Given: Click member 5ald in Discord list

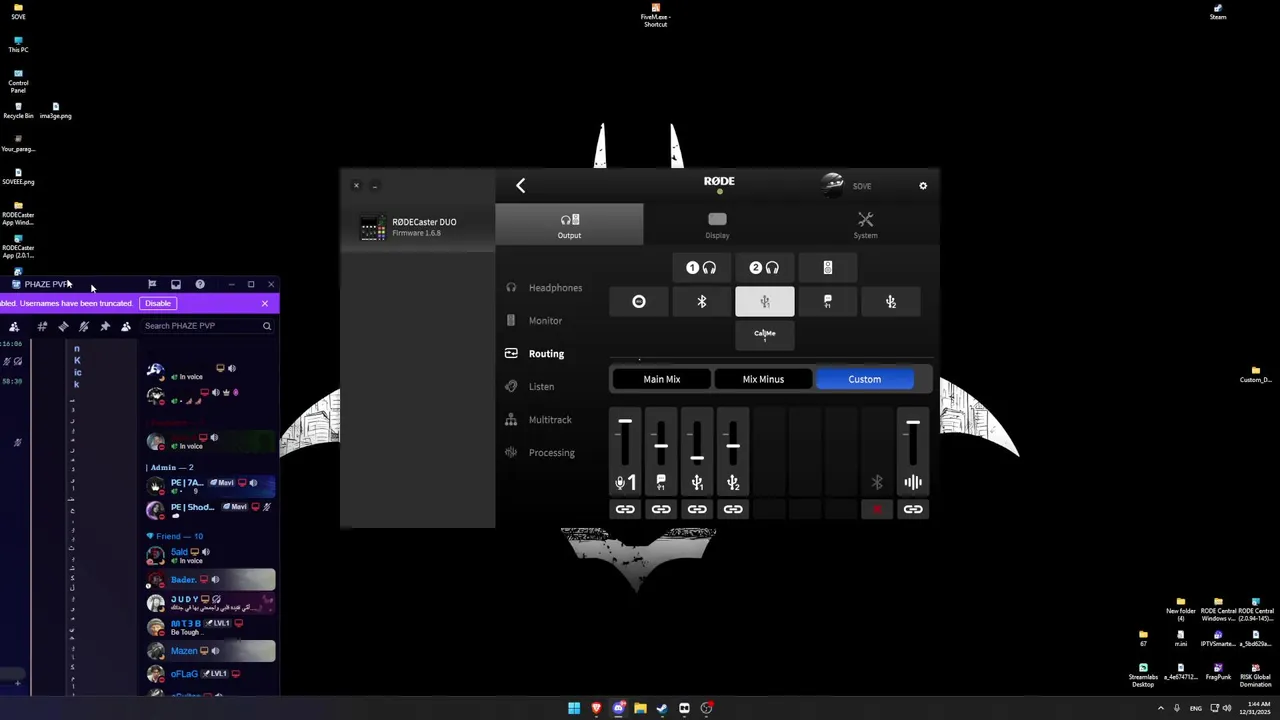Looking at the screenshot, I should tap(210, 555).
